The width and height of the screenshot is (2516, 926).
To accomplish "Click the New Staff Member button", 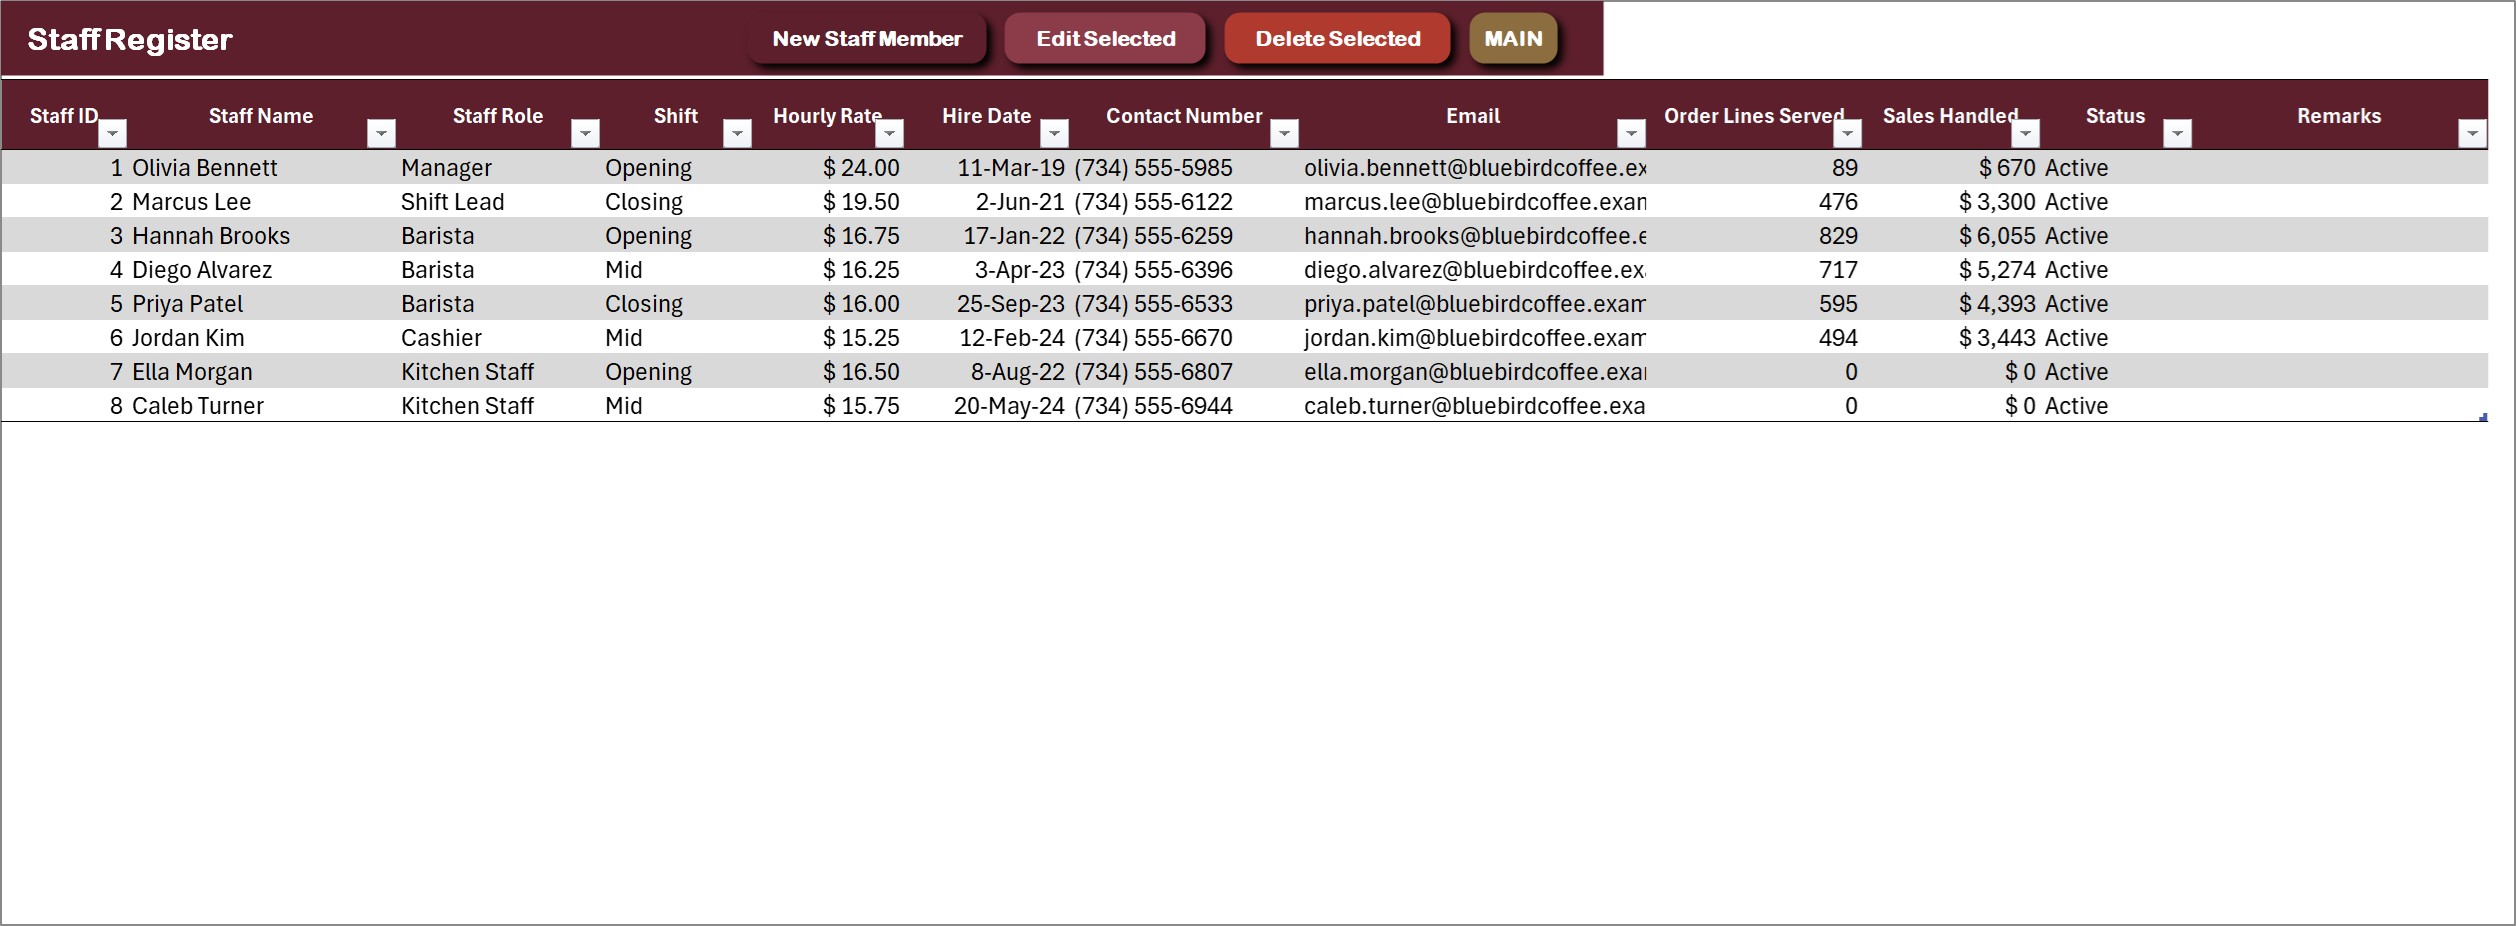I will click(866, 39).
